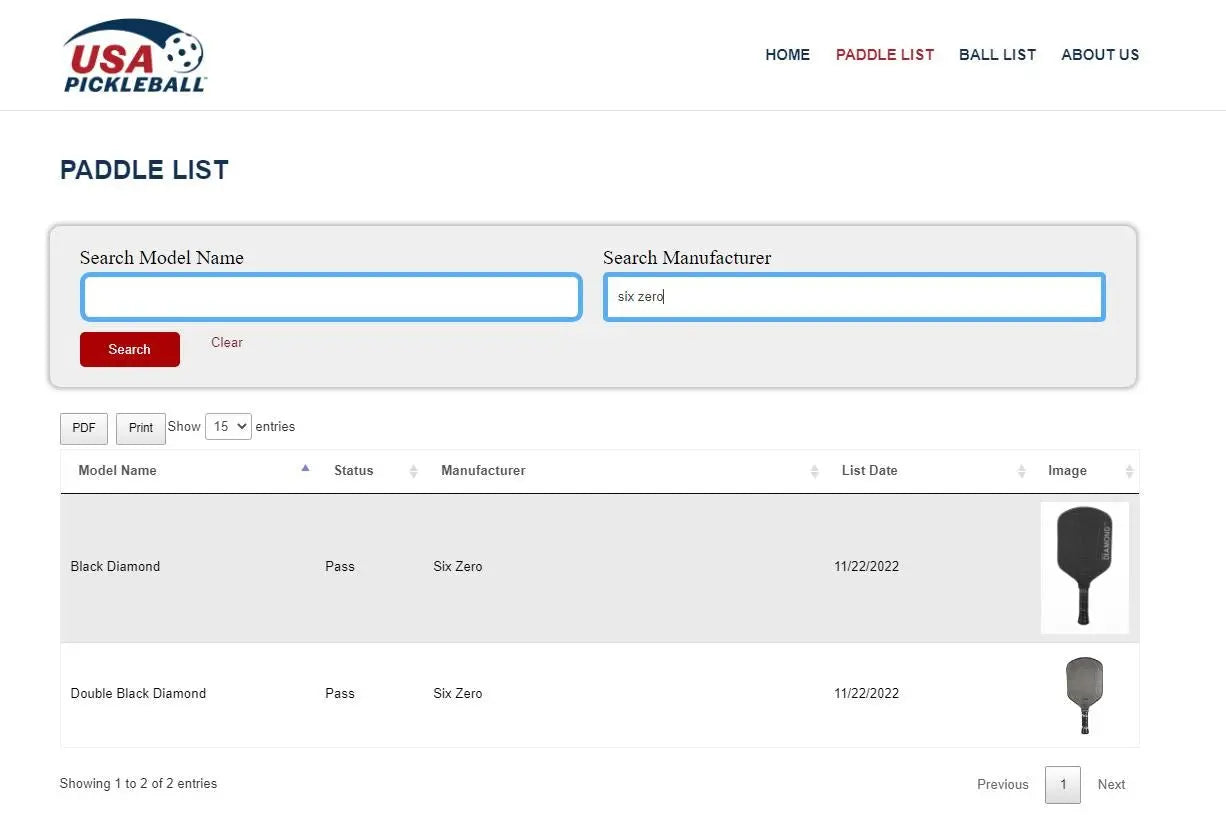Focus the Search Model Name field

(x=331, y=297)
